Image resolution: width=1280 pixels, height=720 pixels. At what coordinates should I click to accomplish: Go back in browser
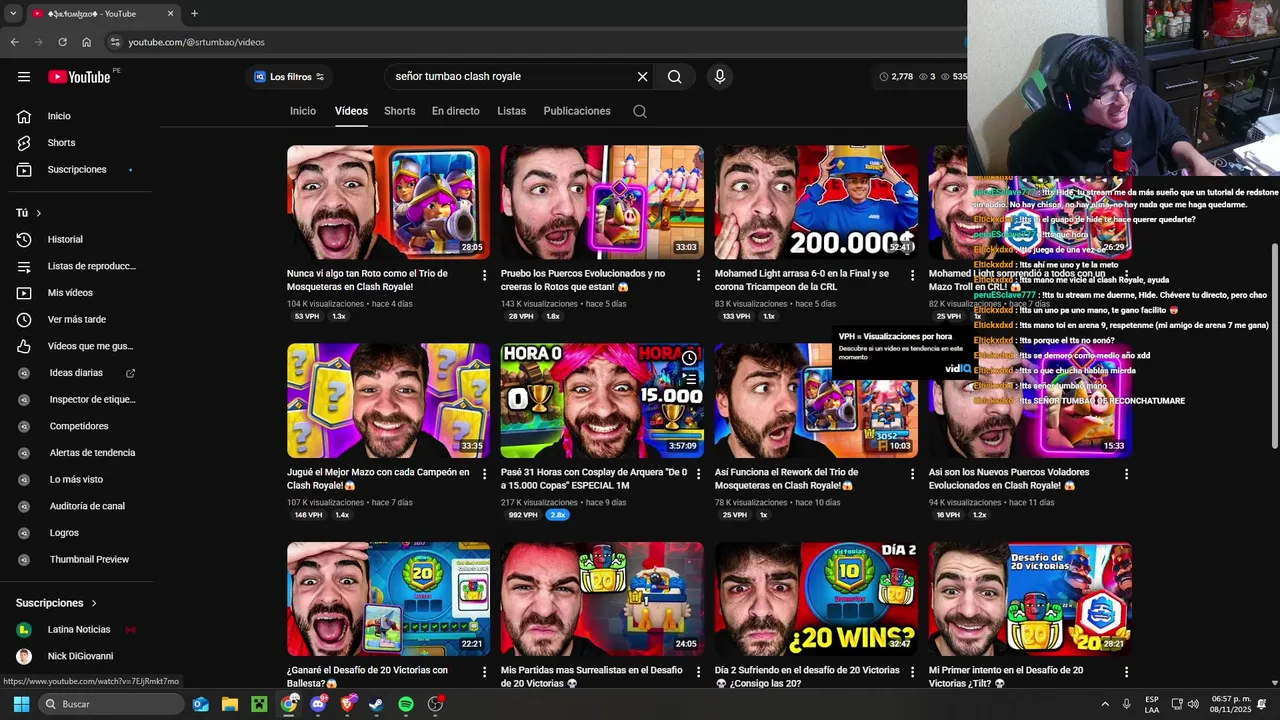point(14,42)
